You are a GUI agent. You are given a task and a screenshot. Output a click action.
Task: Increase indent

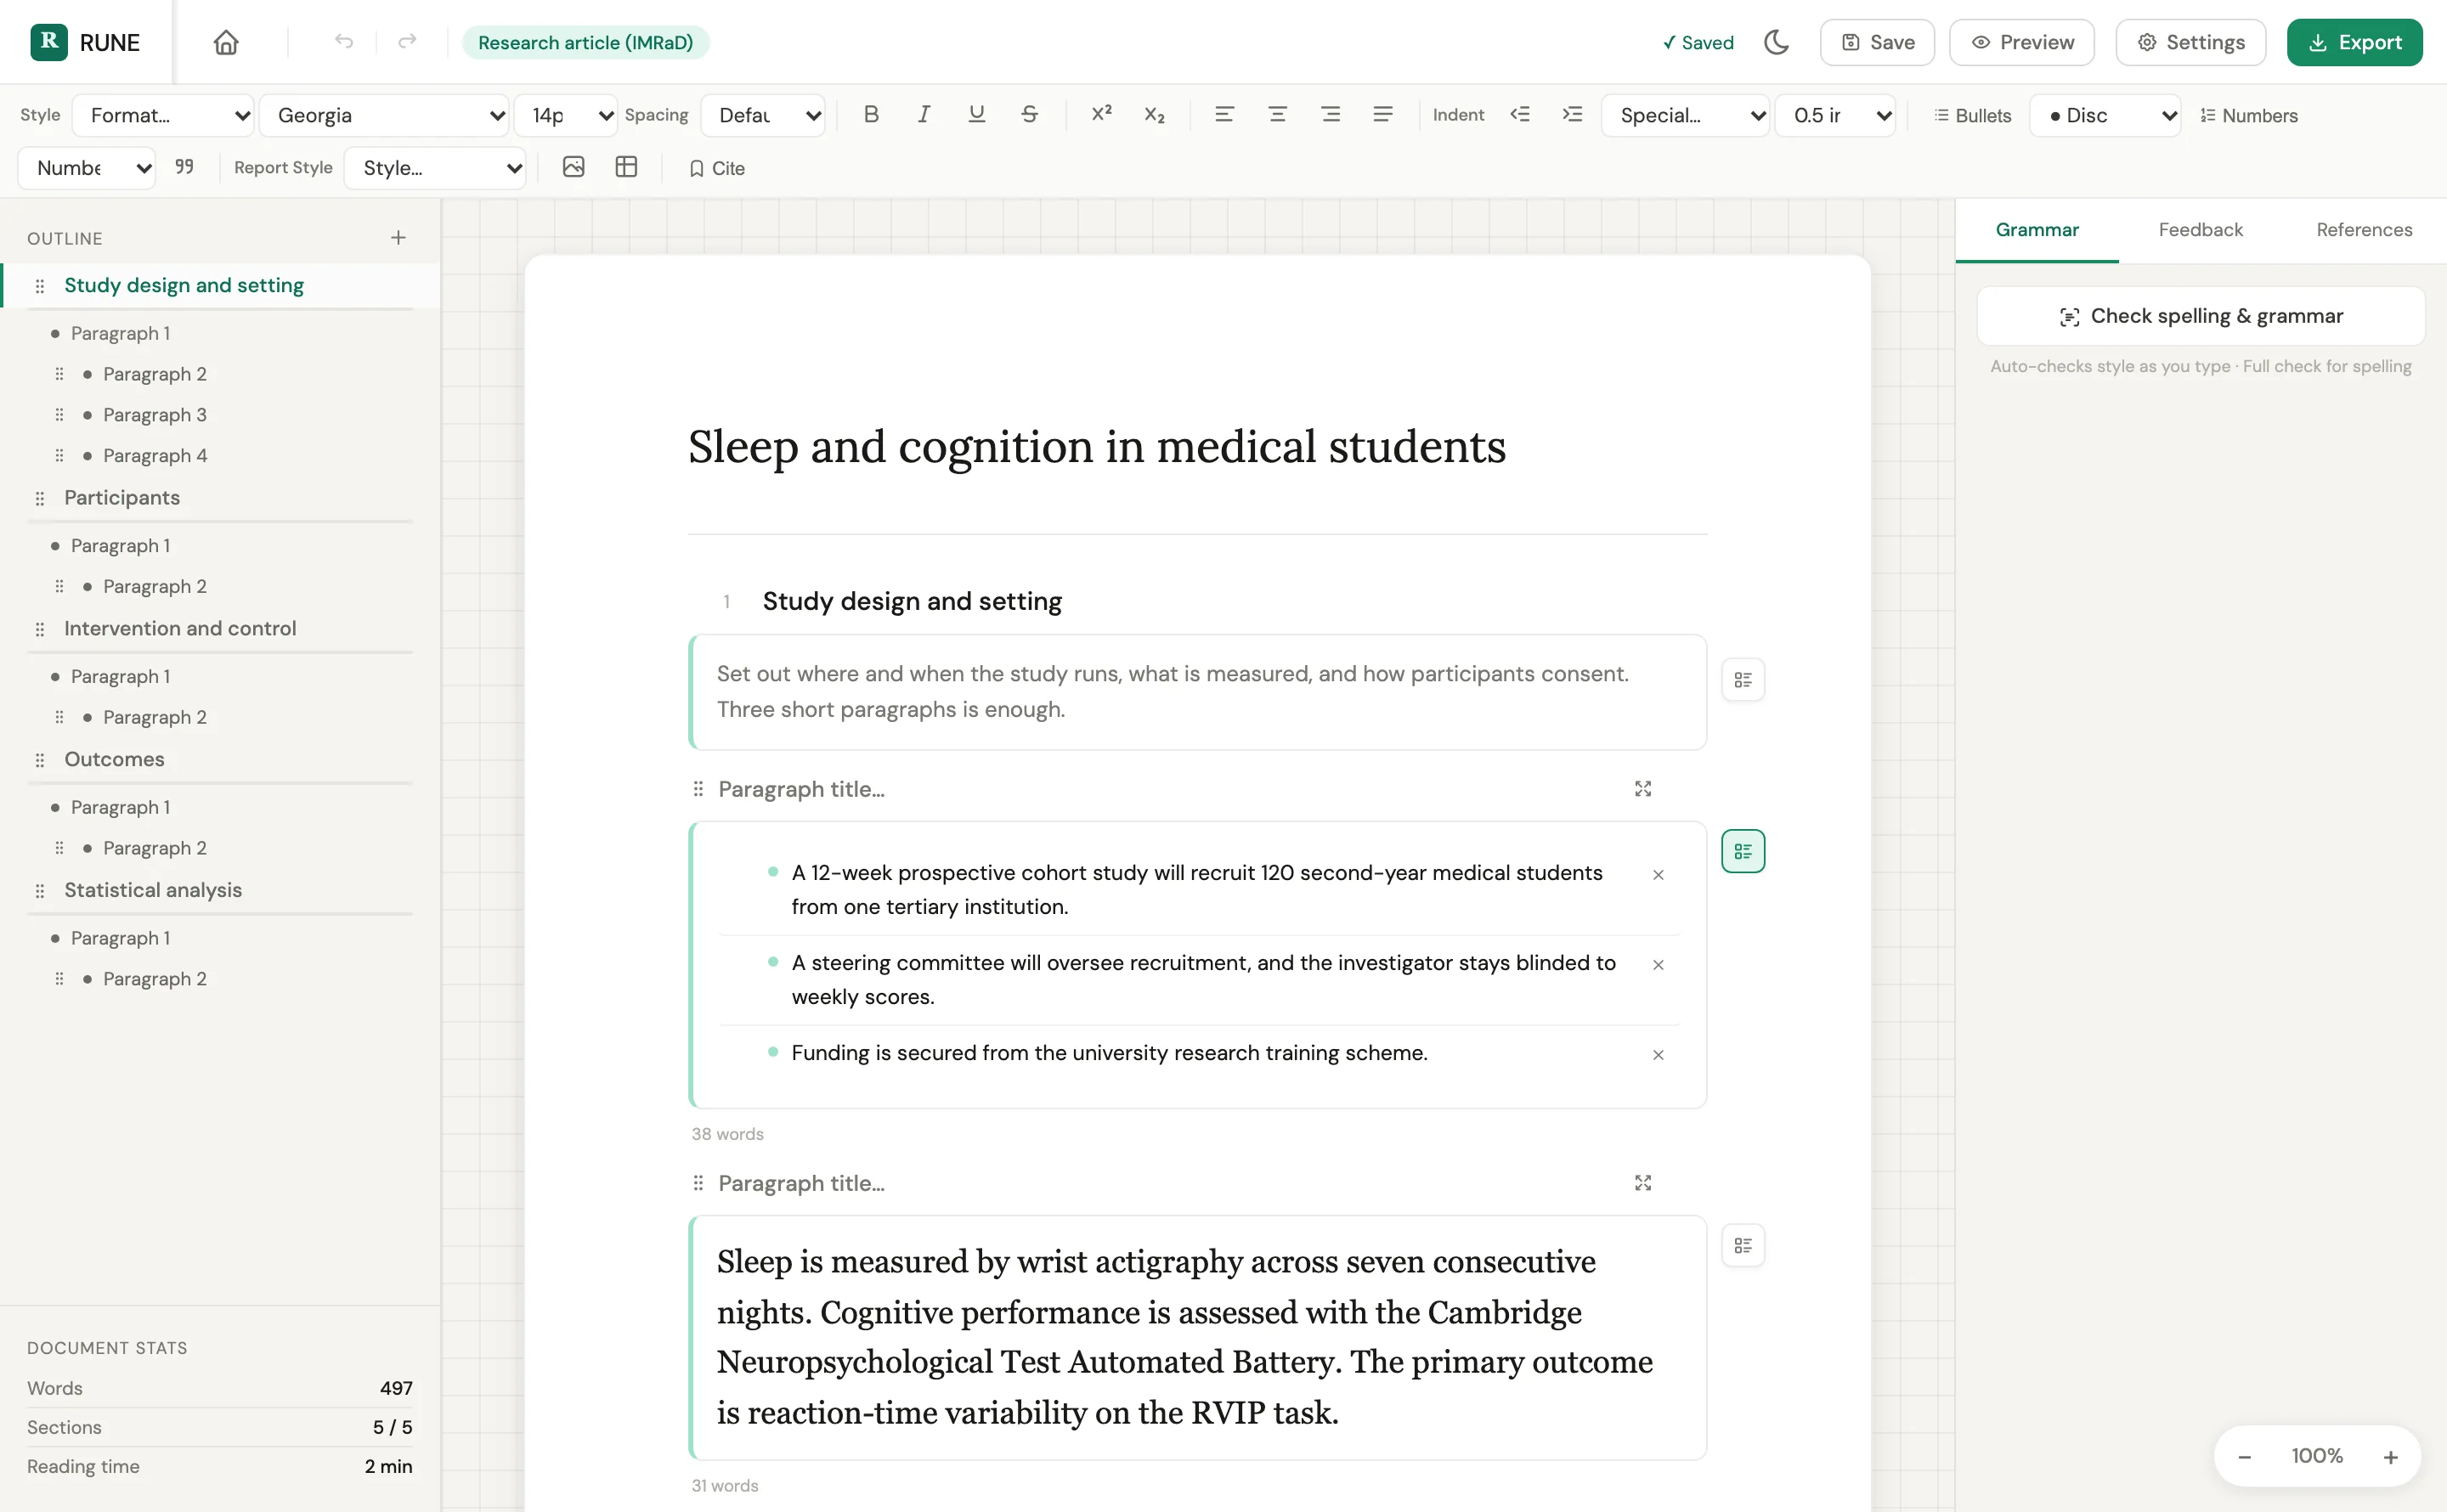(x=1573, y=114)
